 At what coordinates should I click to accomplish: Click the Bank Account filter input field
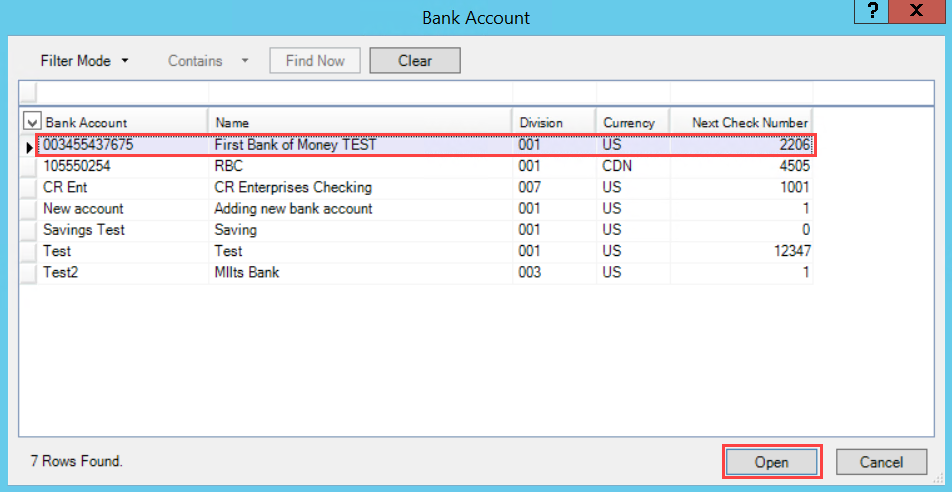(x=123, y=93)
